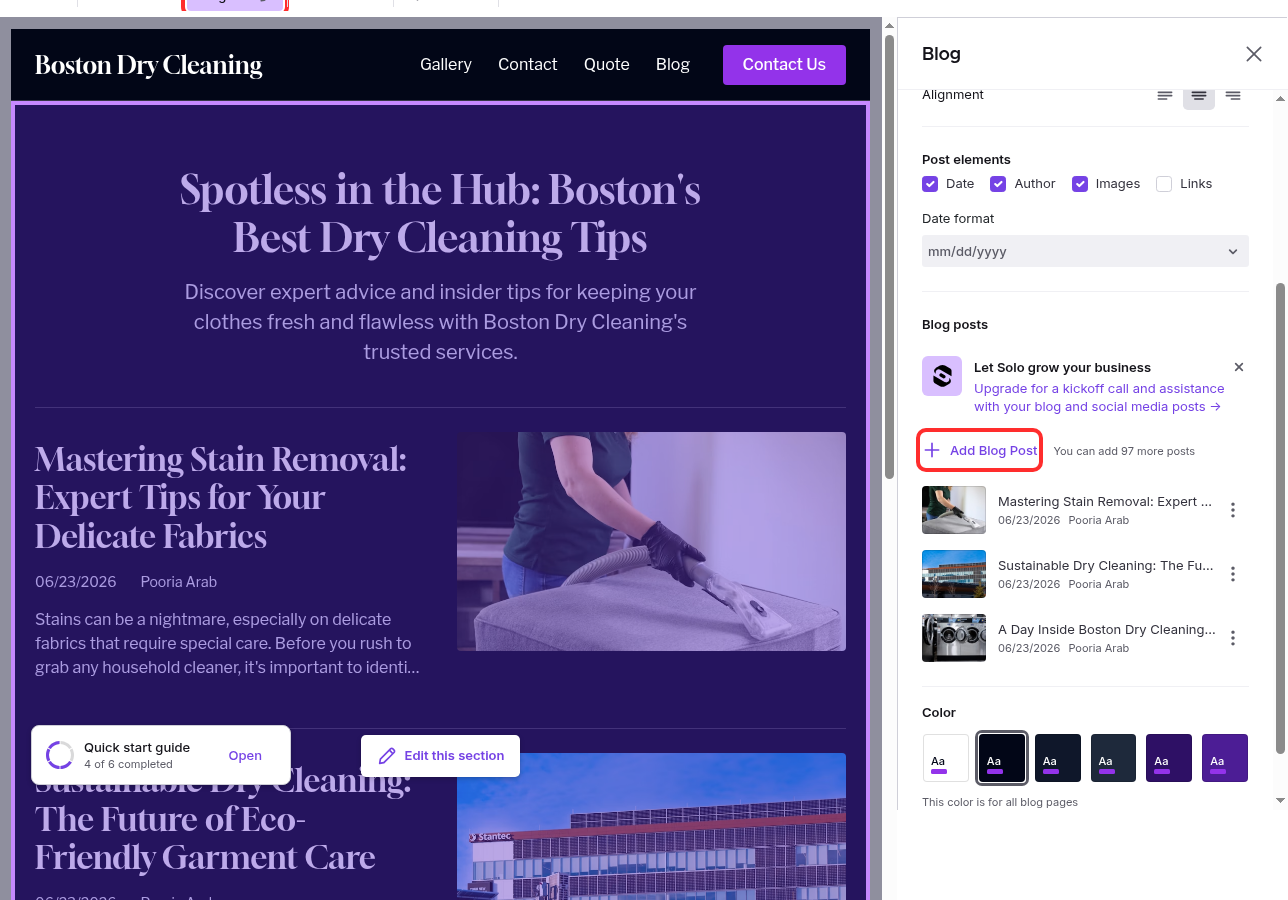Select Mastering Stain Removal post thumbnail in panel
The width and height of the screenshot is (1288, 900).
pos(954,510)
